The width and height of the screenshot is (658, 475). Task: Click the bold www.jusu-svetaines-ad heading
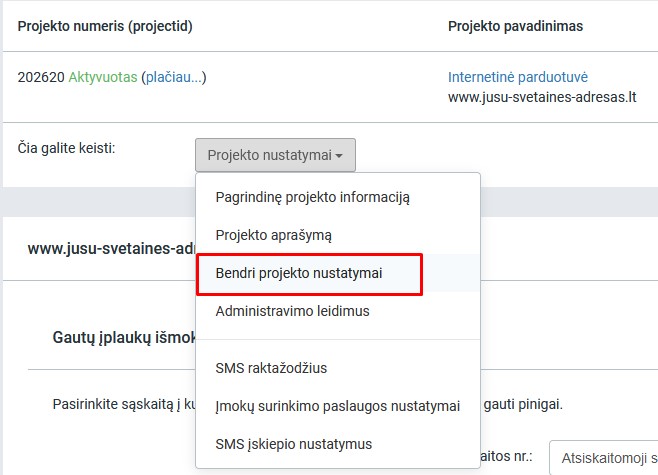point(112,248)
